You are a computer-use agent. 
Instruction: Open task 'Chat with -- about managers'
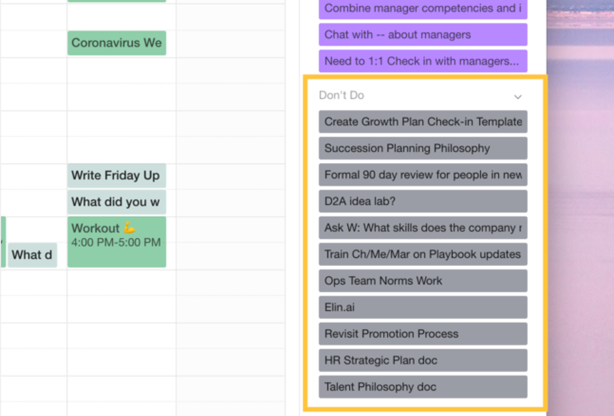tap(423, 34)
